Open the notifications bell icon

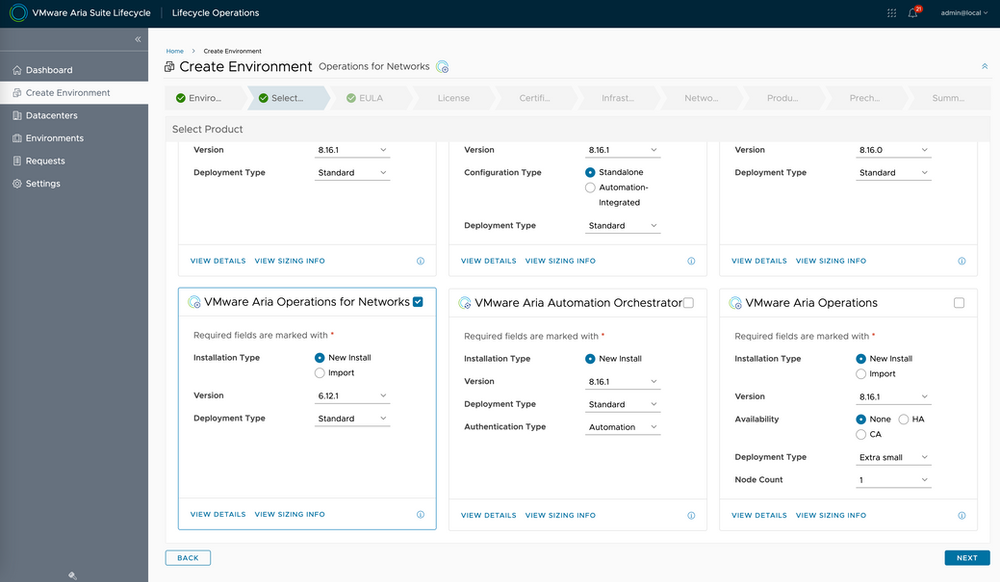(x=913, y=13)
